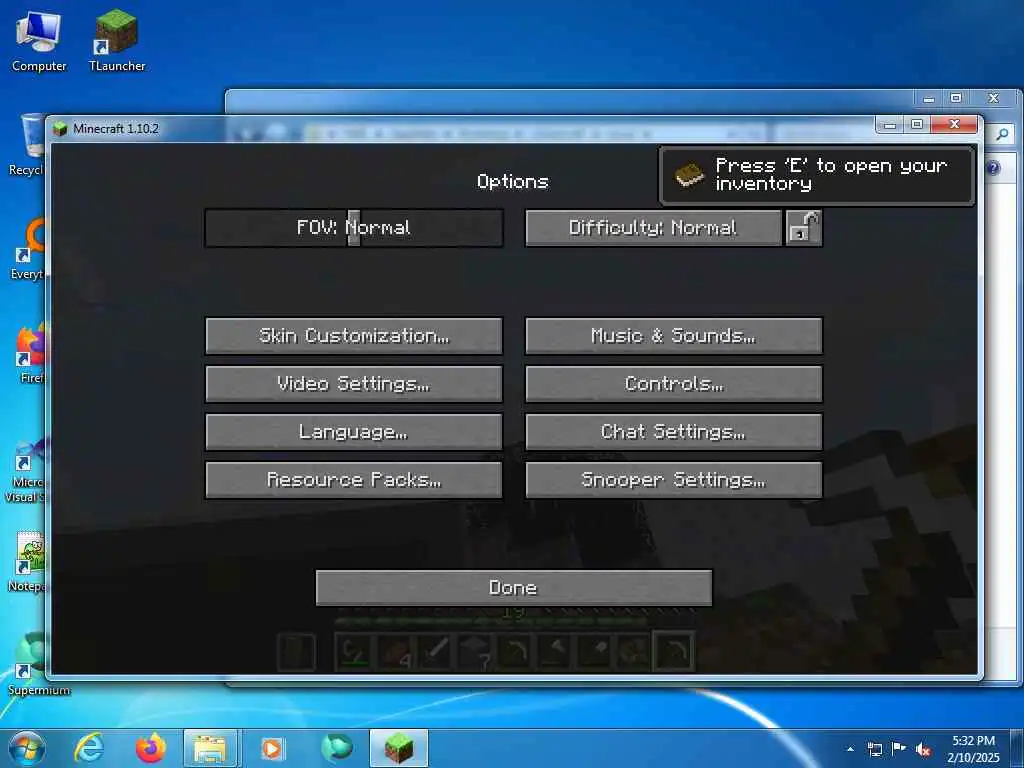Open Supermium from the taskbar
This screenshot has width=1024, height=768.
(337, 748)
